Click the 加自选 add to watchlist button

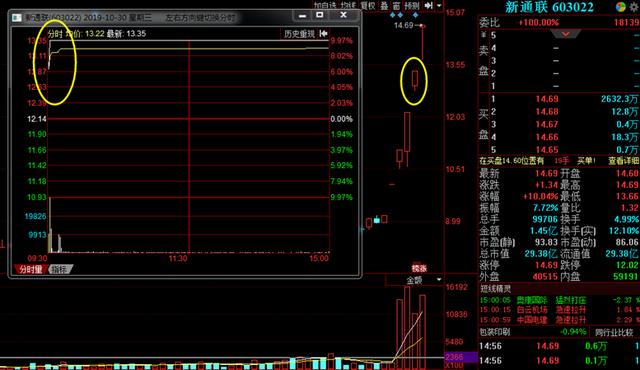click(325, 6)
